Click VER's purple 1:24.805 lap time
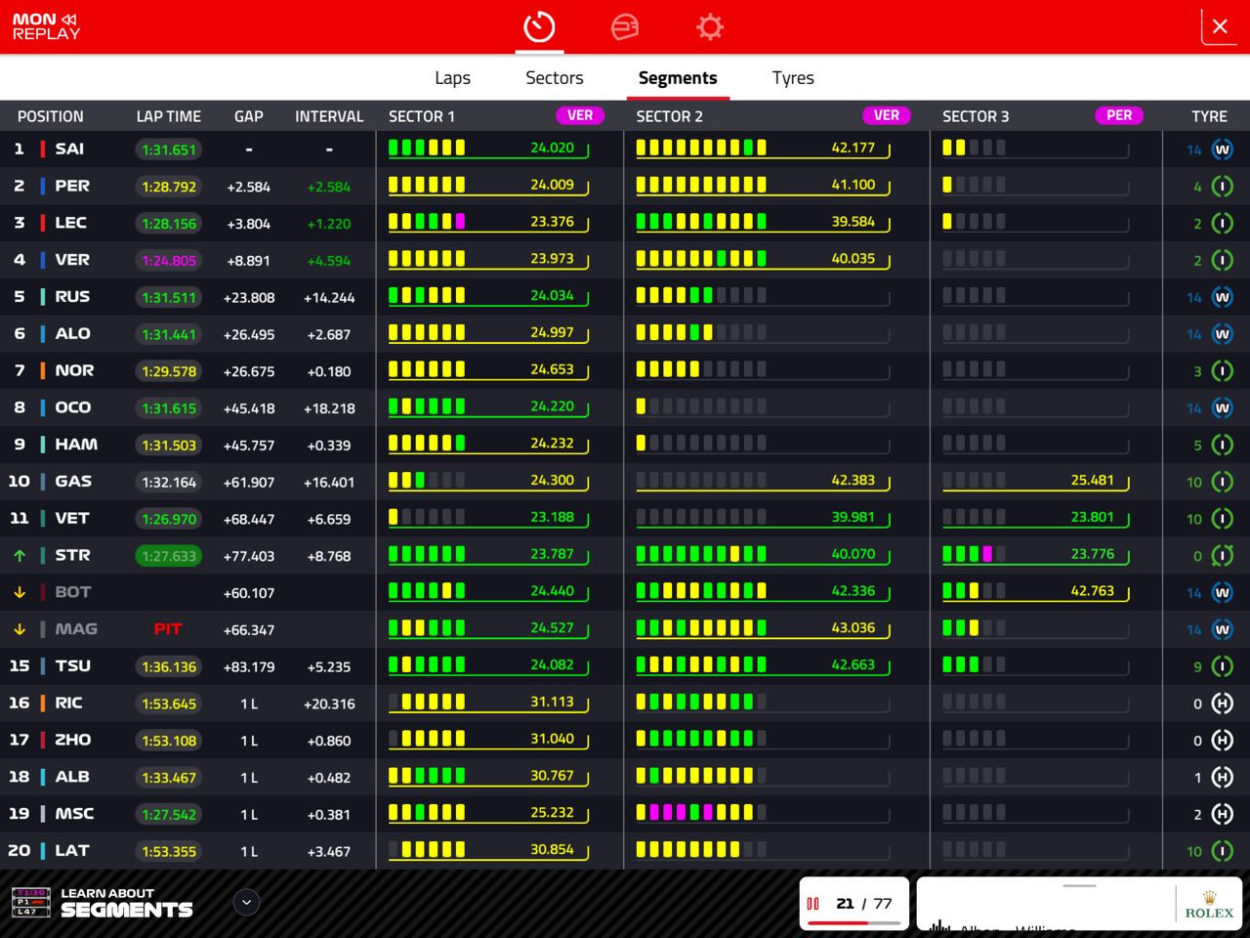Viewport: 1250px width, 938px height. click(x=169, y=260)
